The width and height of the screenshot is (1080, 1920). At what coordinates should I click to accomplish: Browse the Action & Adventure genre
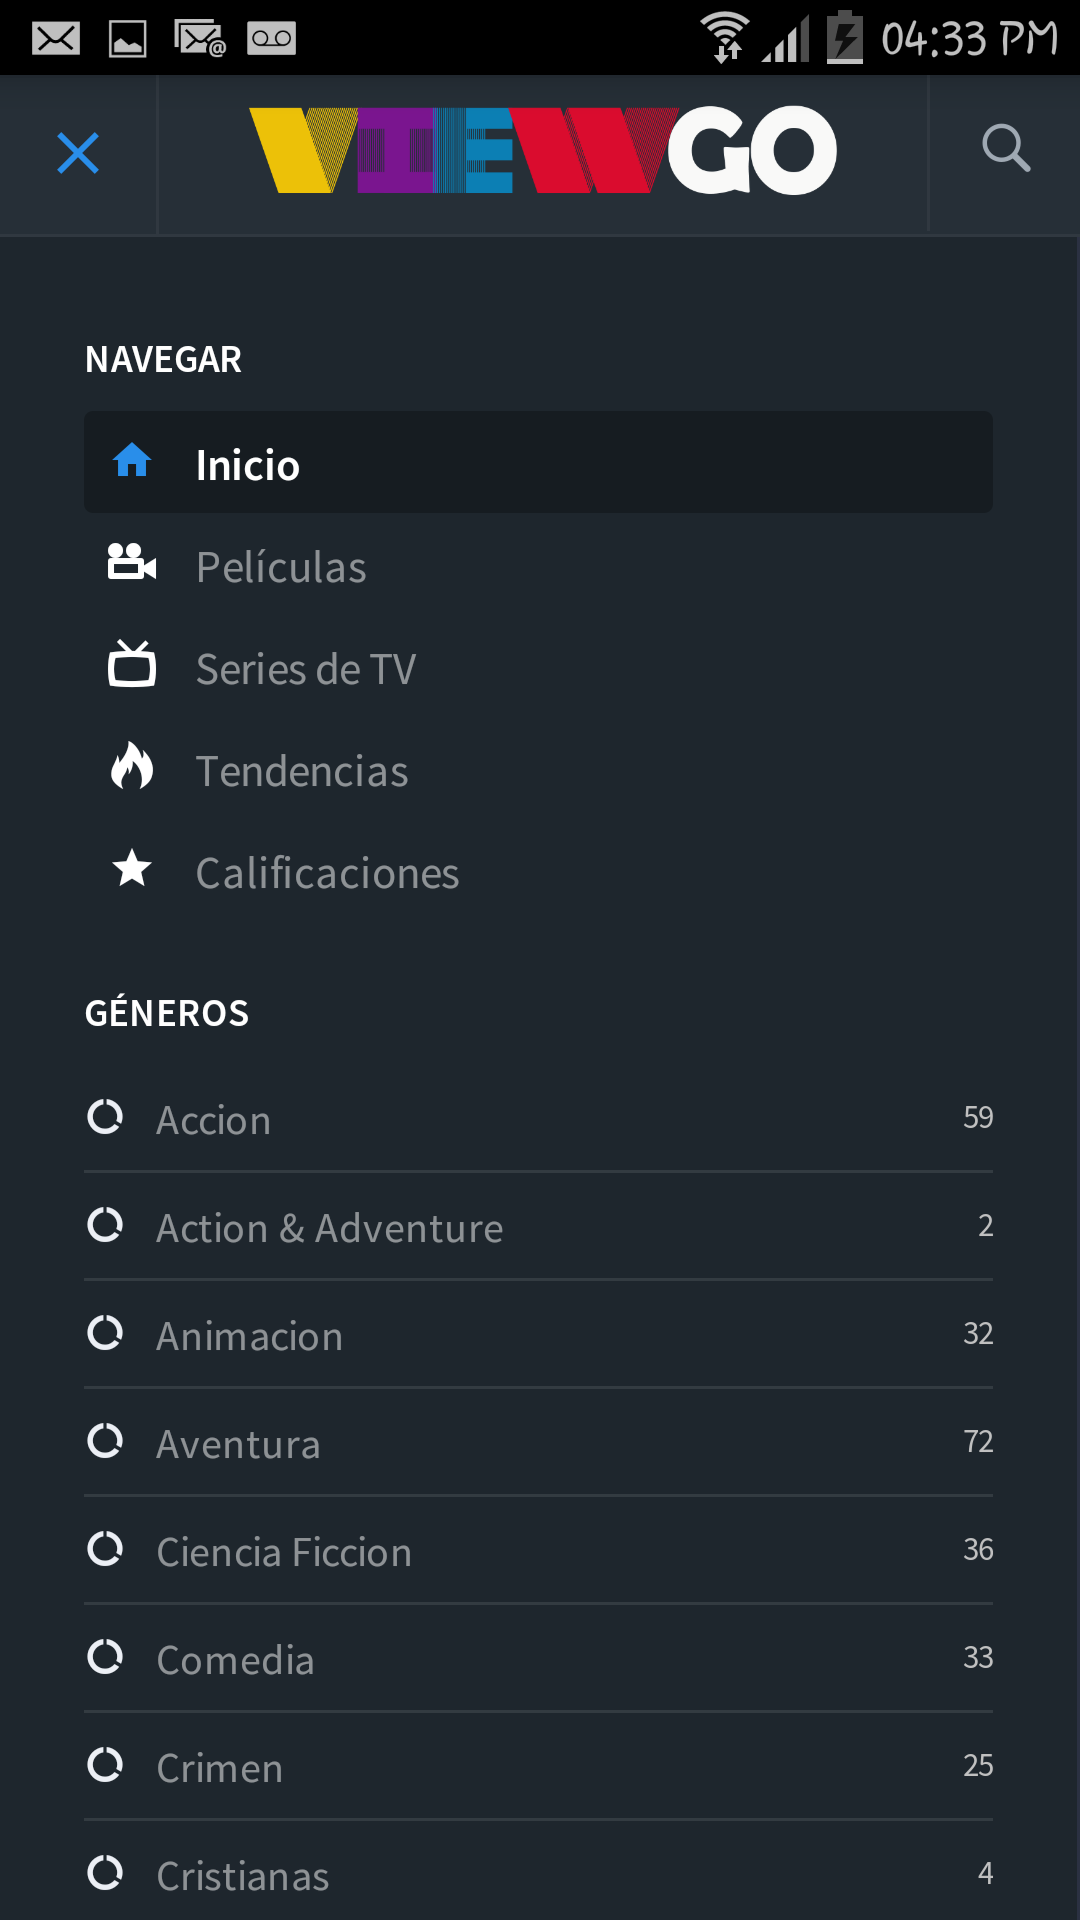tap(330, 1228)
